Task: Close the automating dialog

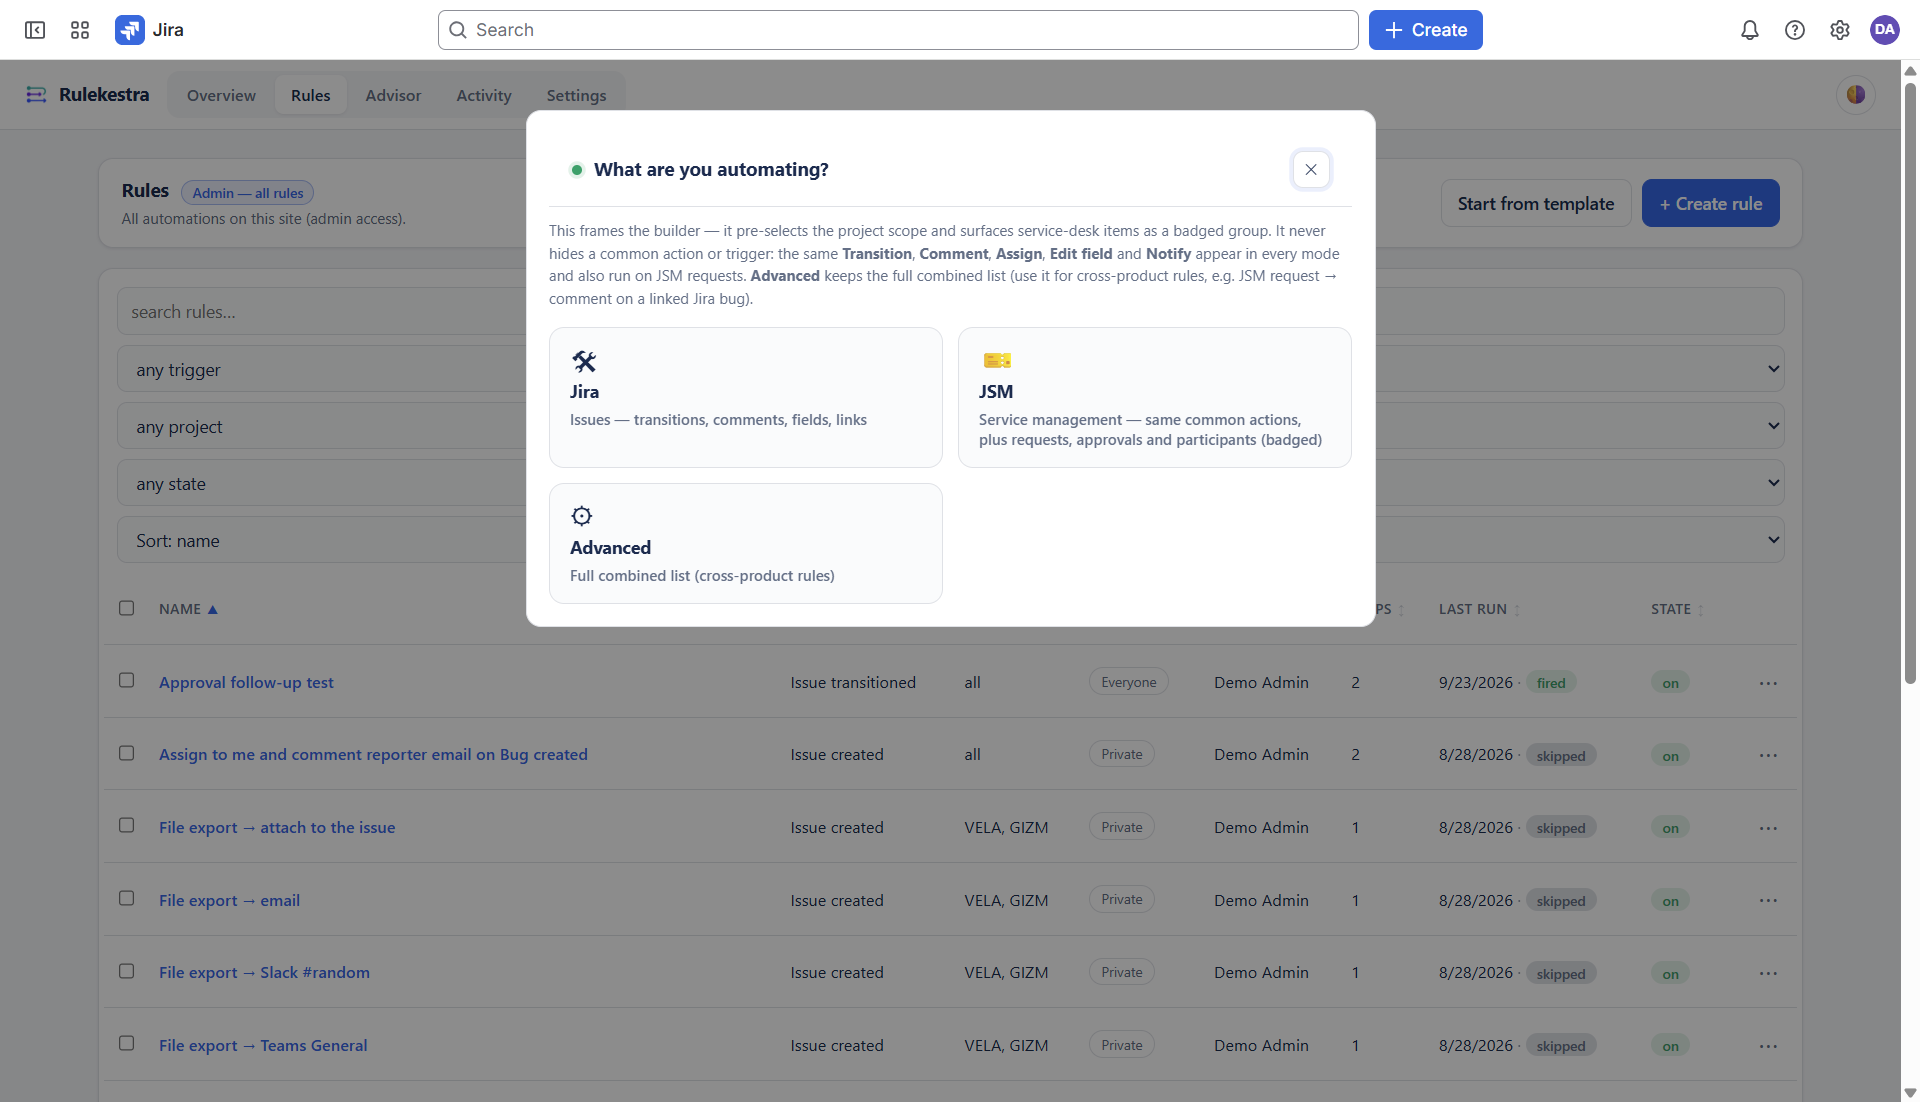Action: (1311, 169)
